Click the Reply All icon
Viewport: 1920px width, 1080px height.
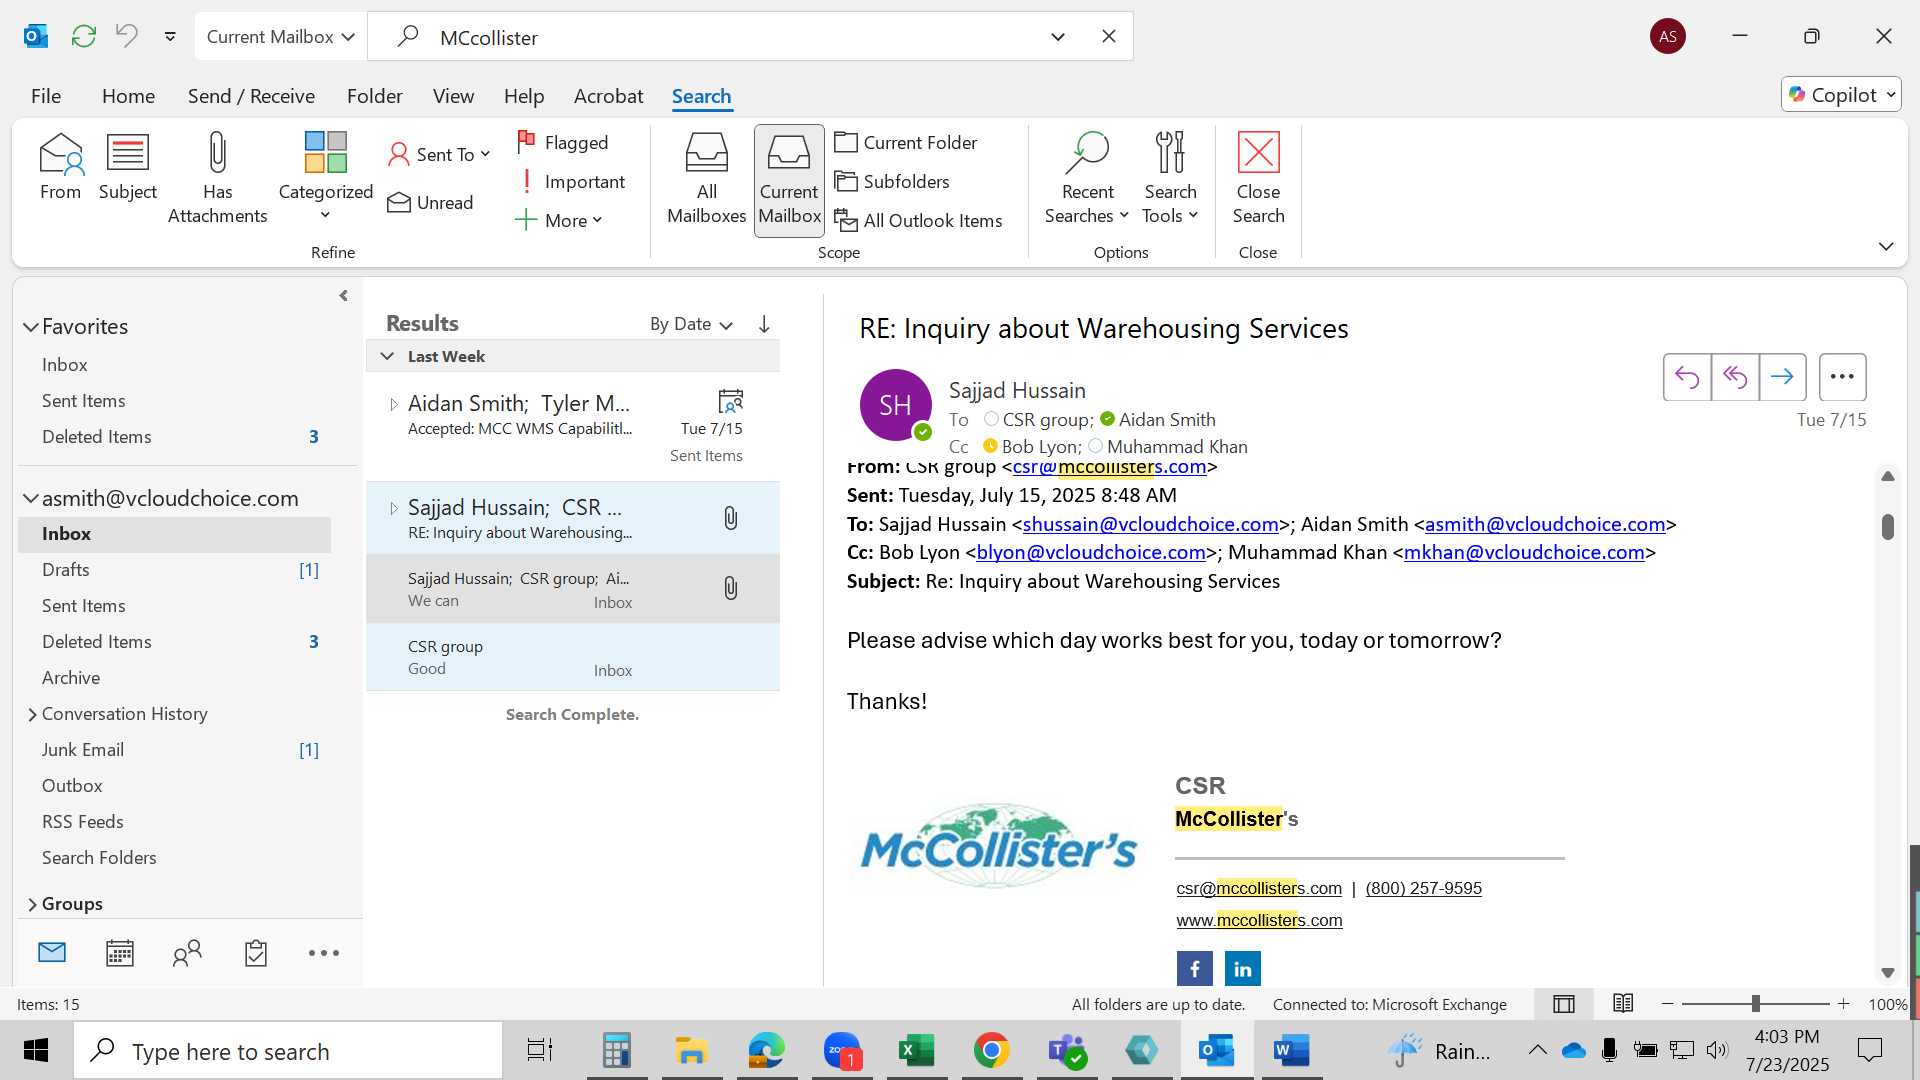(x=1735, y=377)
